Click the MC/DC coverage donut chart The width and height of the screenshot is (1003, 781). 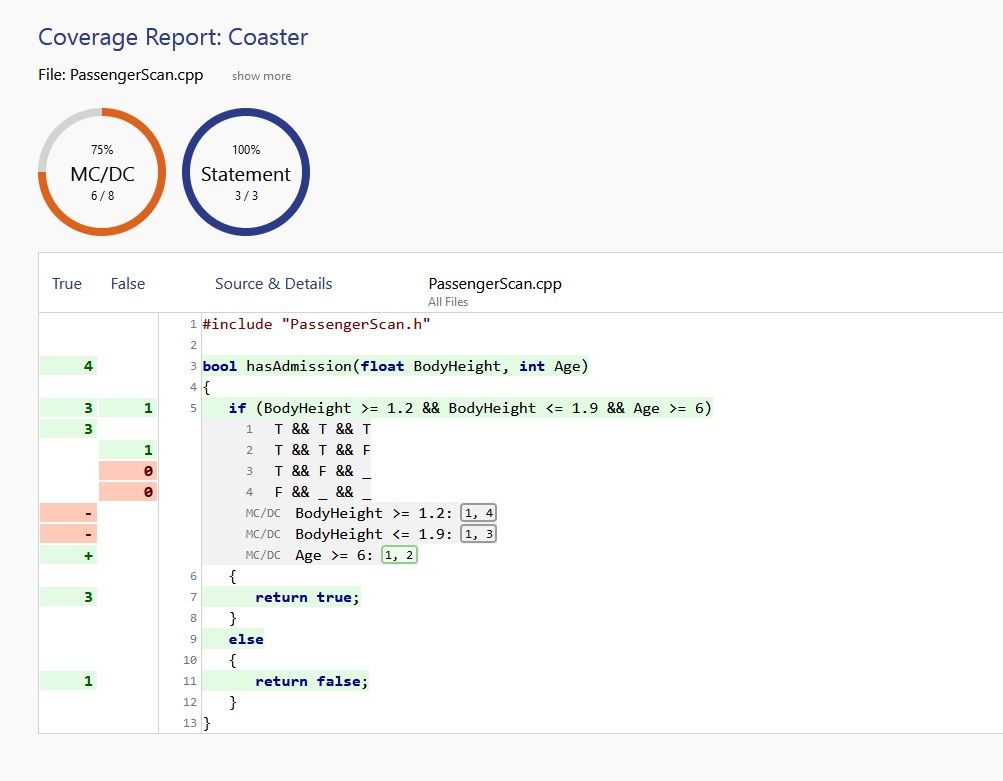click(x=101, y=171)
